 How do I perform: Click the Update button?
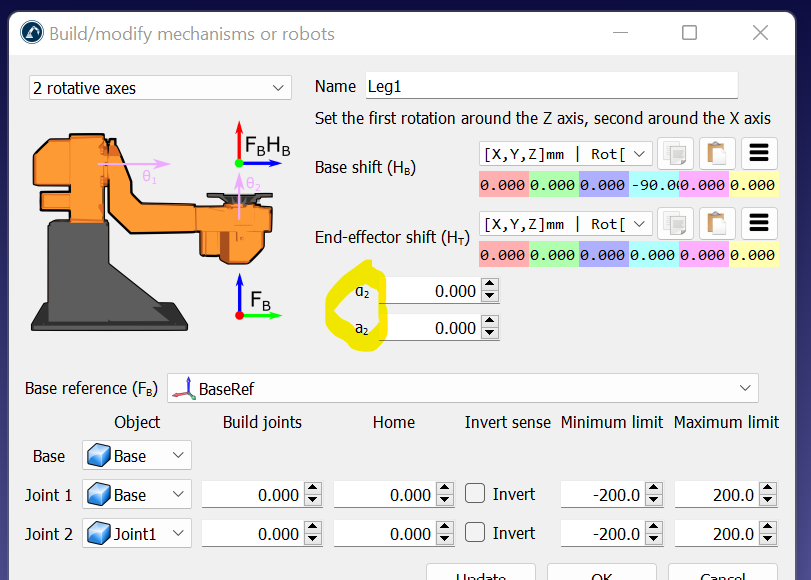(x=480, y=575)
